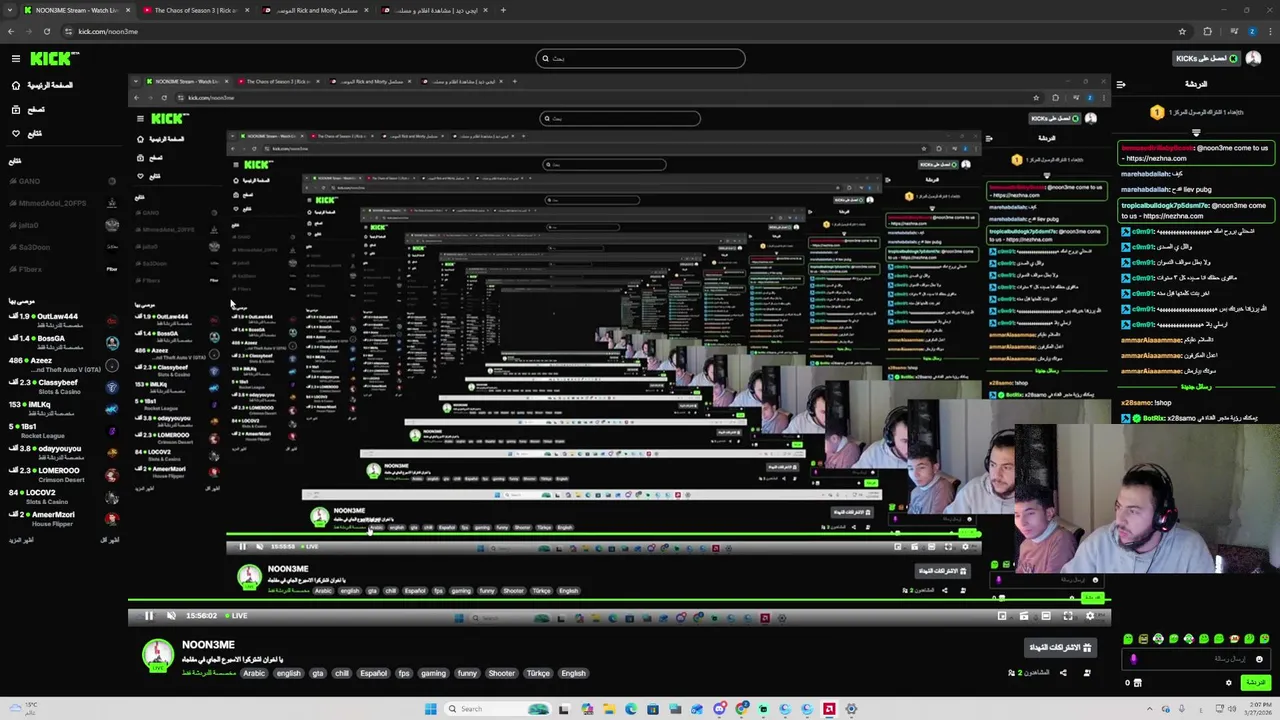Open the user avatar menu in Kick header
Viewport: 1280px width, 720px height.
[1255, 58]
